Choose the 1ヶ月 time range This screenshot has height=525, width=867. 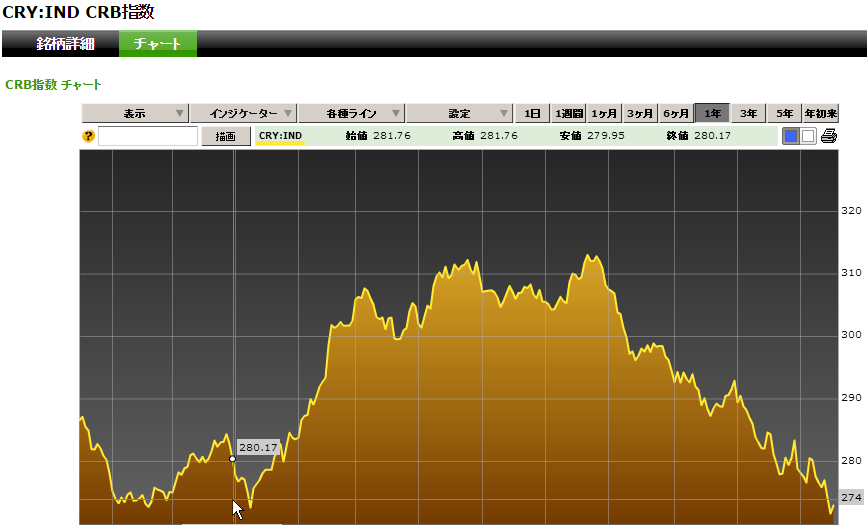click(x=604, y=113)
